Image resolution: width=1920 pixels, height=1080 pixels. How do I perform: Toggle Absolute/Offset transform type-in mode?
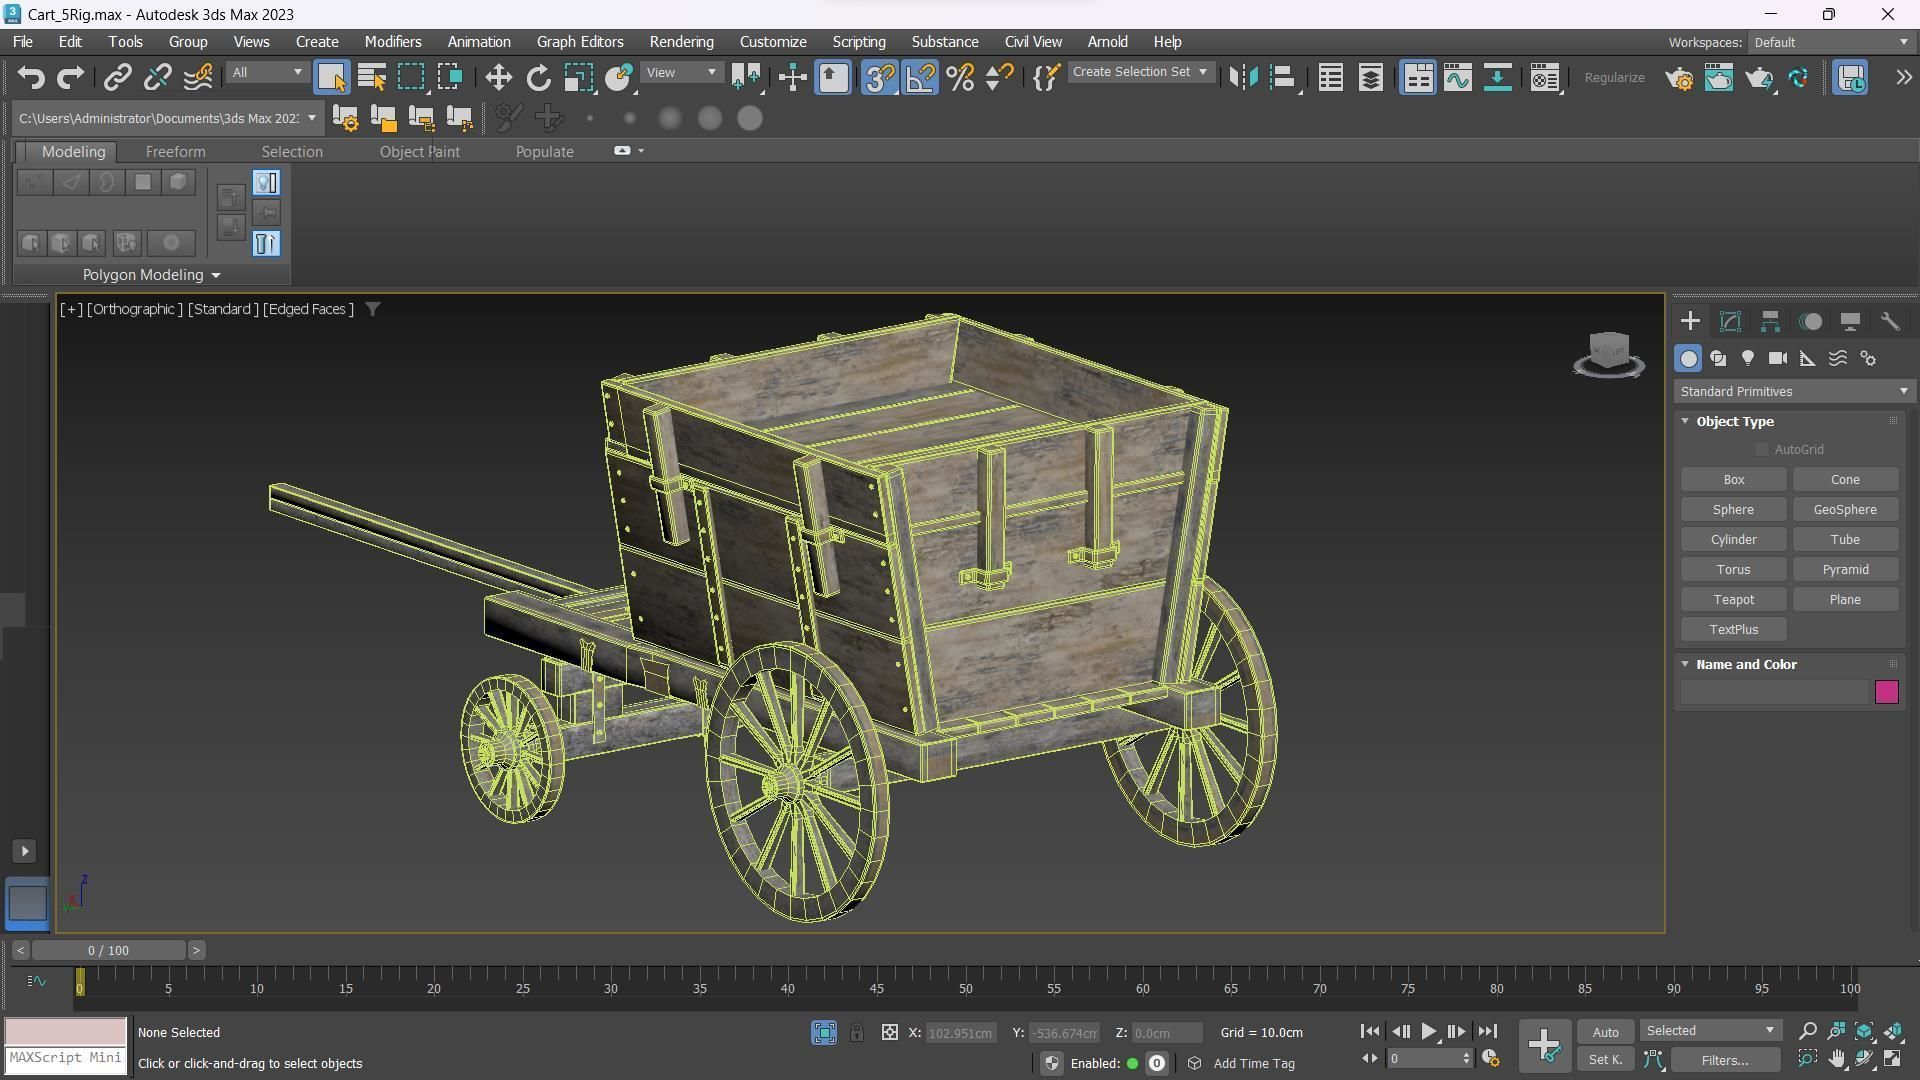click(x=889, y=1032)
